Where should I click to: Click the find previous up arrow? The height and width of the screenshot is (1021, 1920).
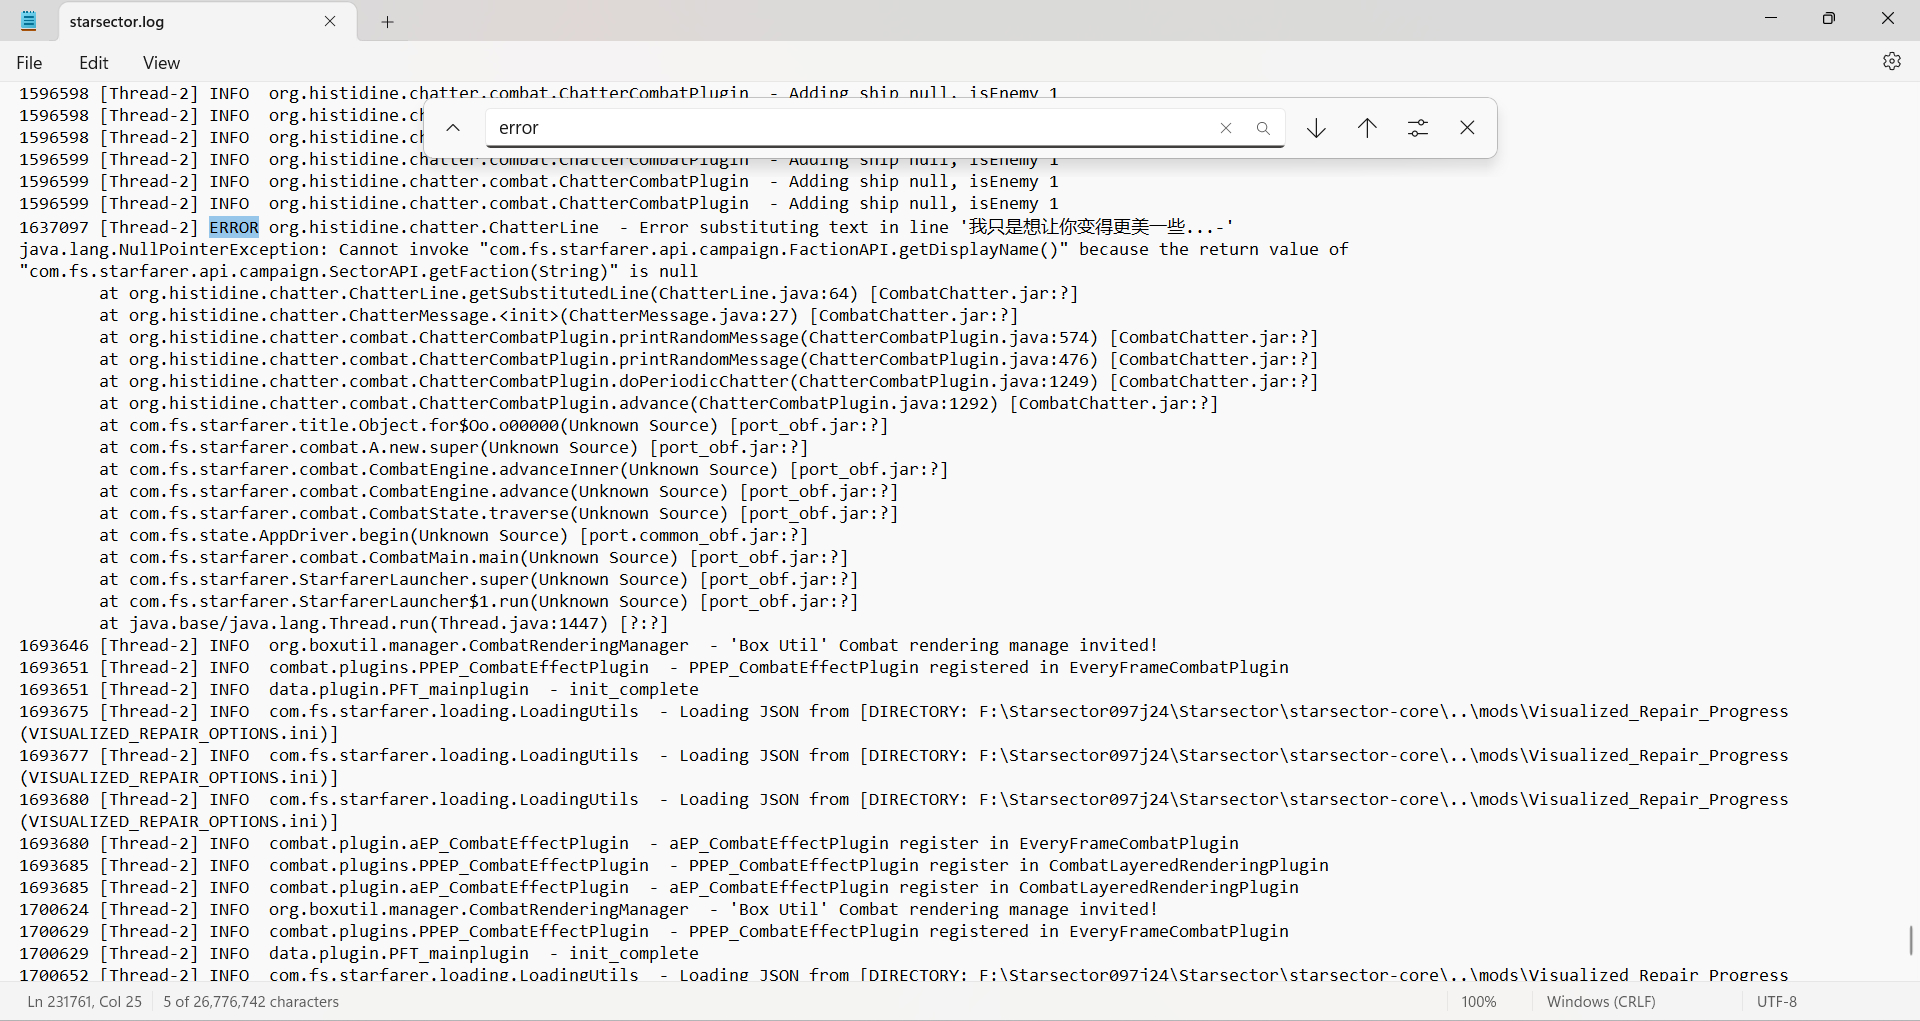click(1367, 128)
